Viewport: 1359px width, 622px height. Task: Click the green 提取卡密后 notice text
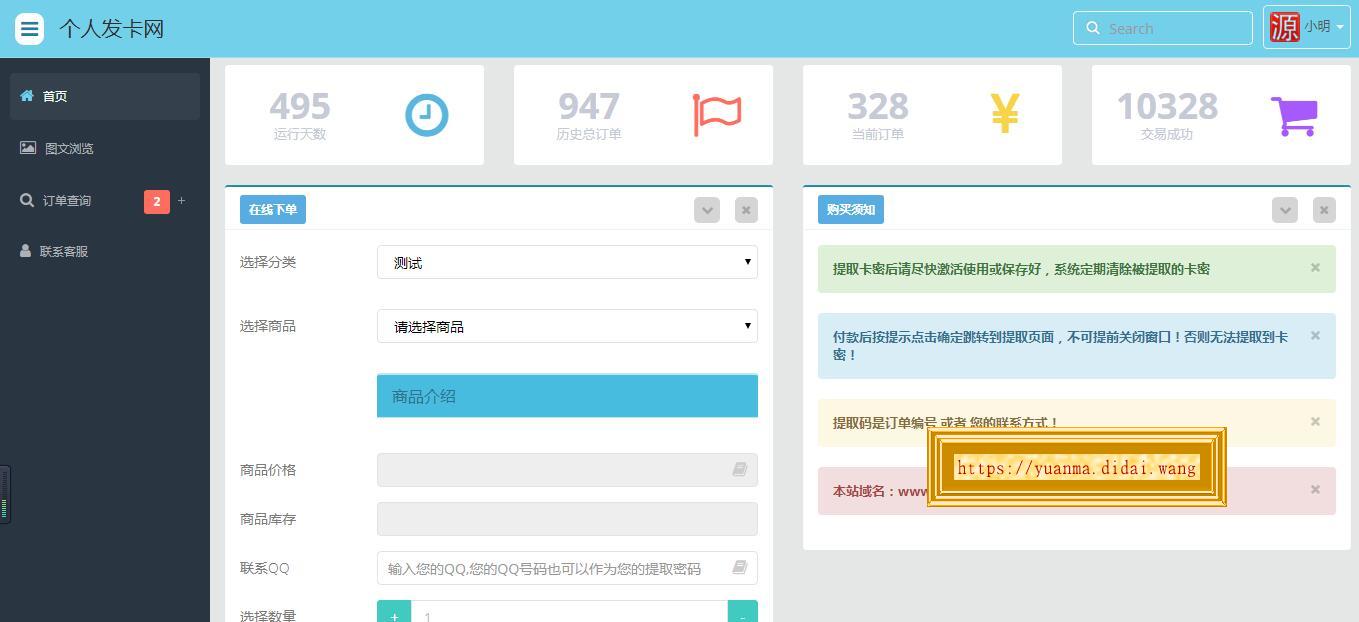(1021, 269)
